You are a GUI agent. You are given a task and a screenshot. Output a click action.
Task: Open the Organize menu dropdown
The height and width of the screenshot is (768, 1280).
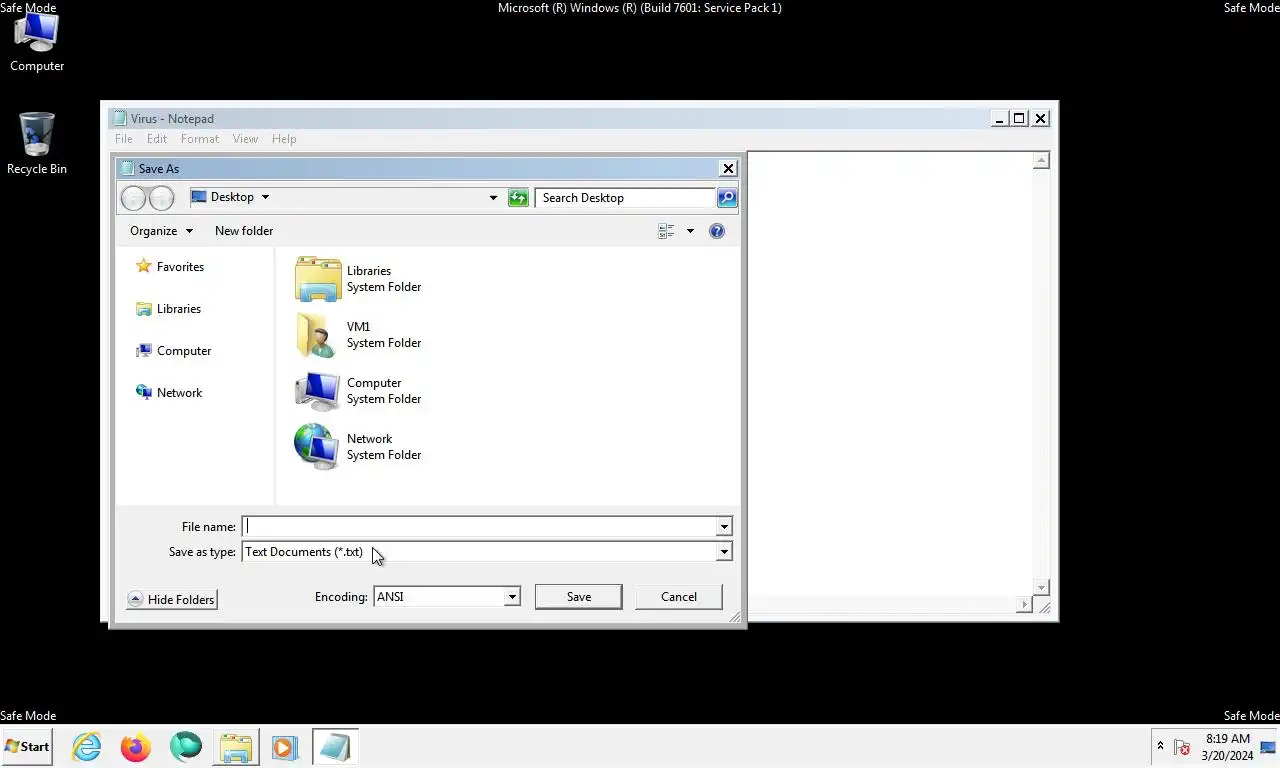pyautogui.click(x=161, y=231)
